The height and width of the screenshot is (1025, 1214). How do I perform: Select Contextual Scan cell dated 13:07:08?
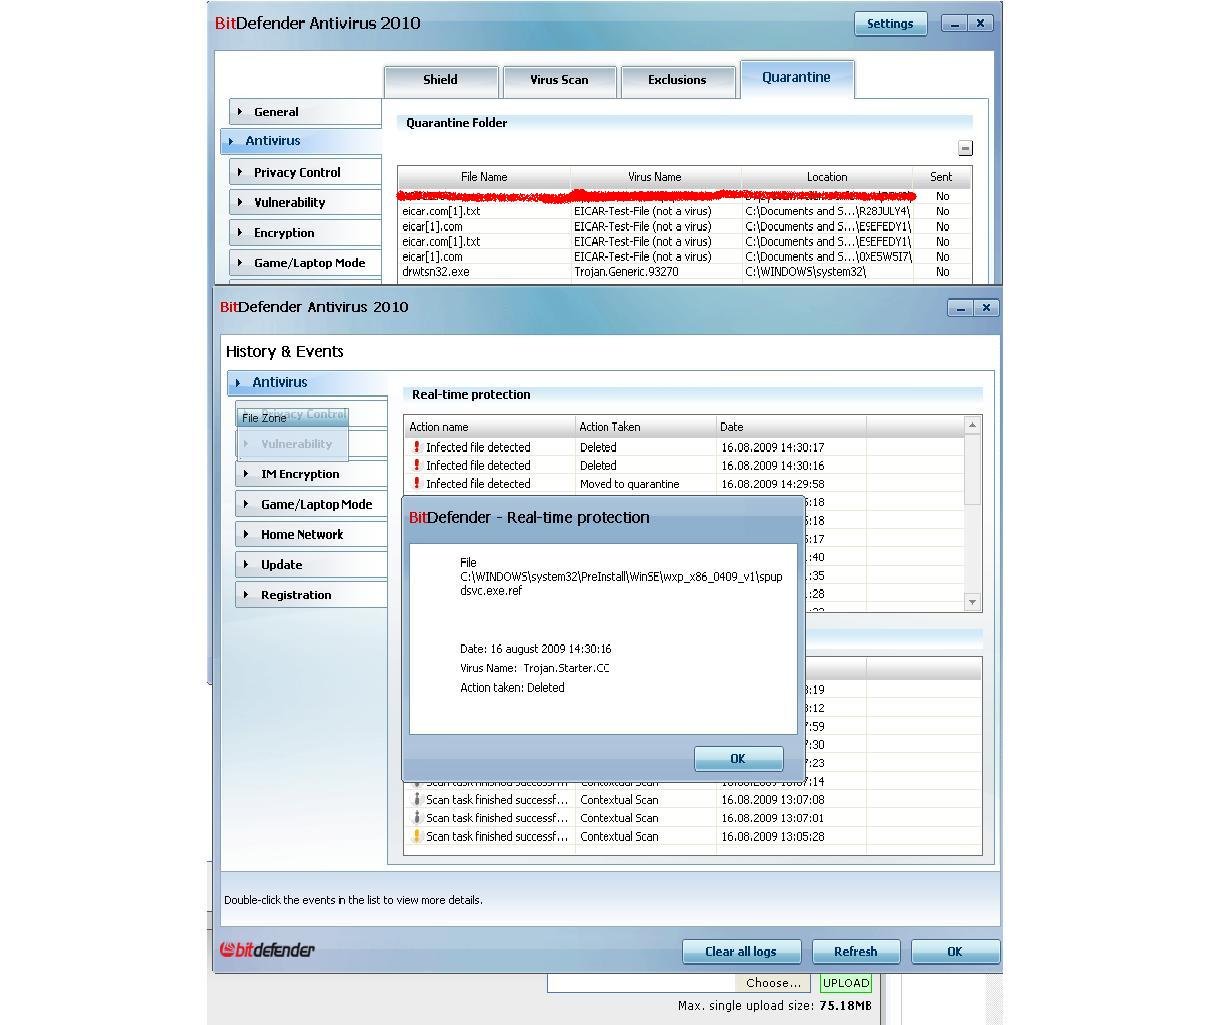point(619,800)
